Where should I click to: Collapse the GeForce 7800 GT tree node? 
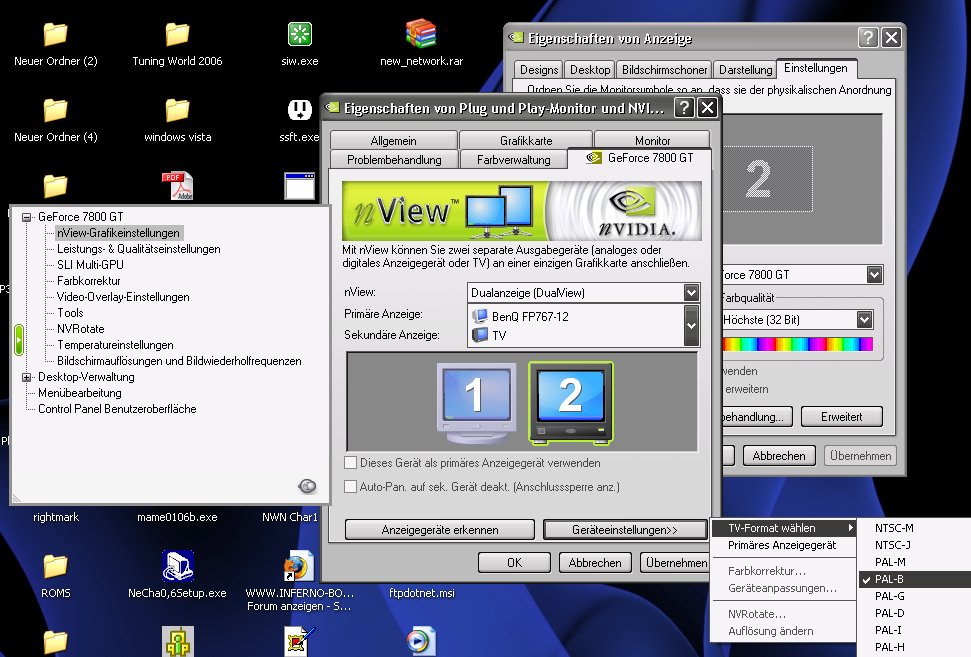(27, 217)
